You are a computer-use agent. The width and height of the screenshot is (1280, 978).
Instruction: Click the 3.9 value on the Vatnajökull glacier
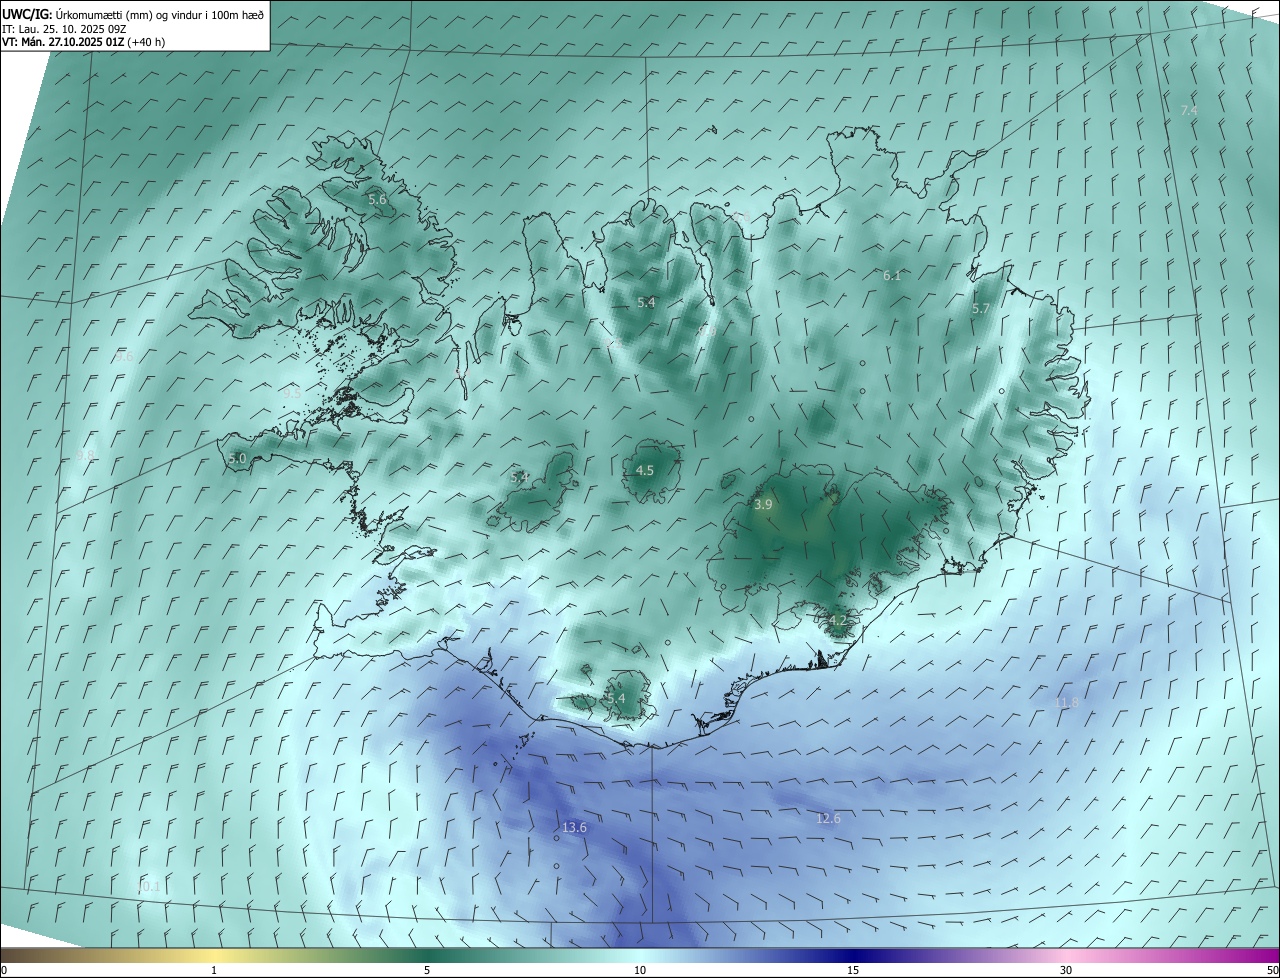(763, 505)
